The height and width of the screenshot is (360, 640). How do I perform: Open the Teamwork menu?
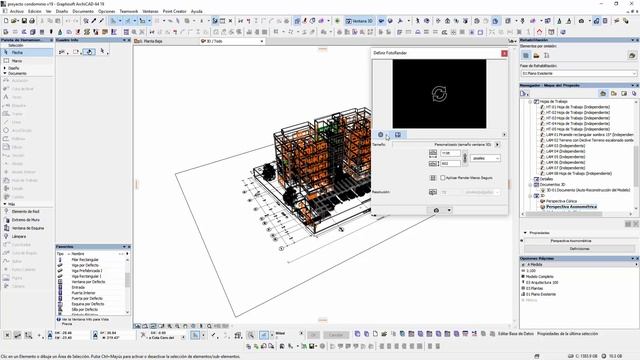point(129,11)
